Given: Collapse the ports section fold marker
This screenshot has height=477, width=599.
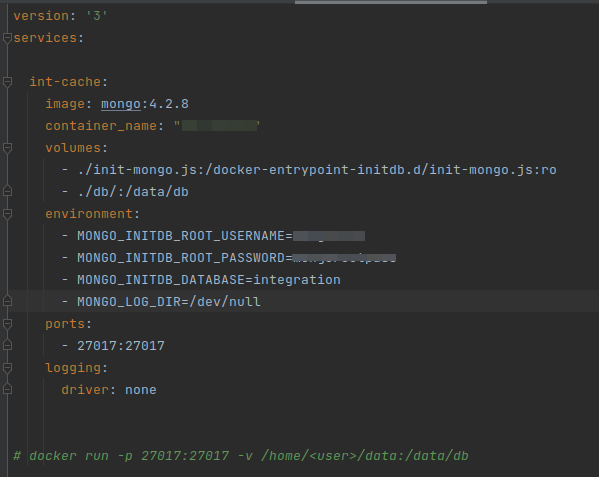Looking at the screenshot, I should click(7, 324).
